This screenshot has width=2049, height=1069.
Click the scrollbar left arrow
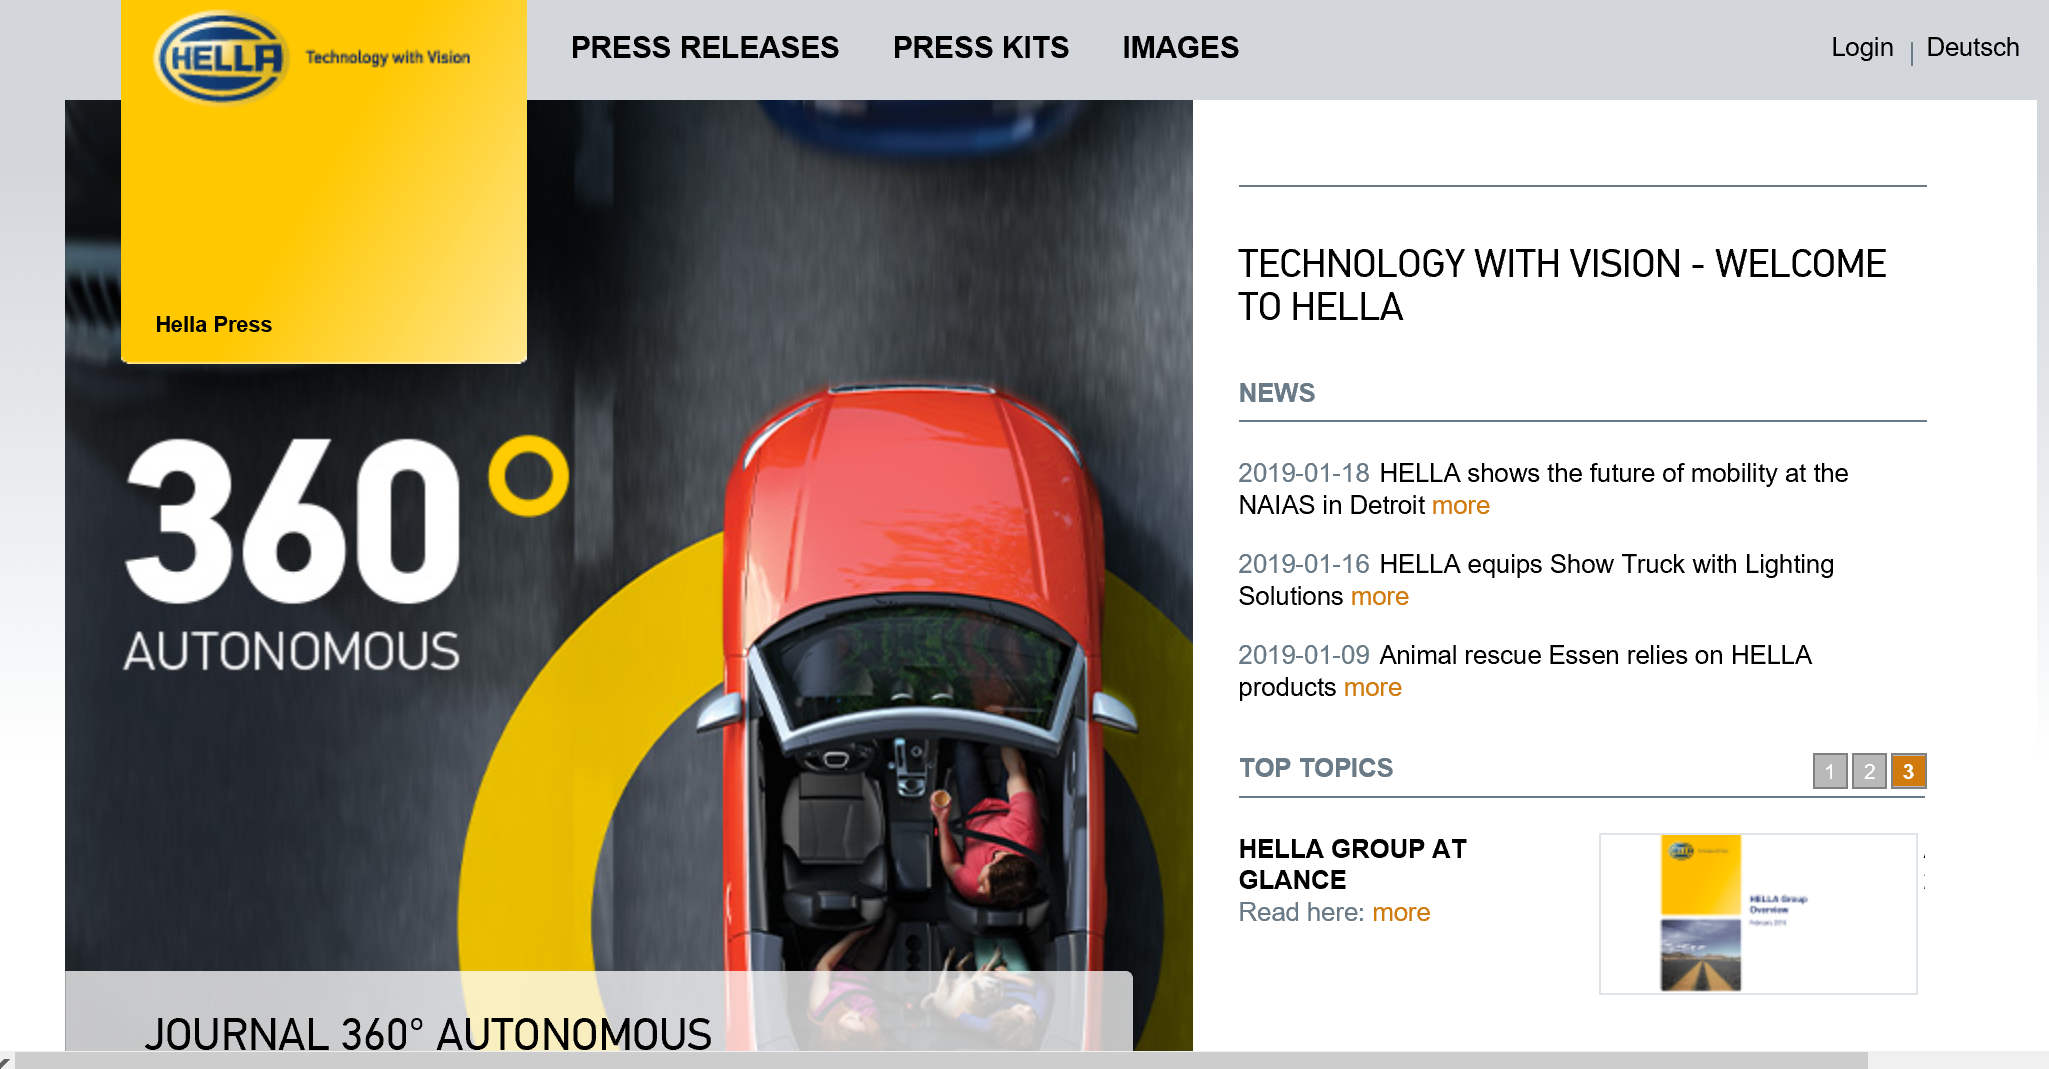(x=6, y=1062)
